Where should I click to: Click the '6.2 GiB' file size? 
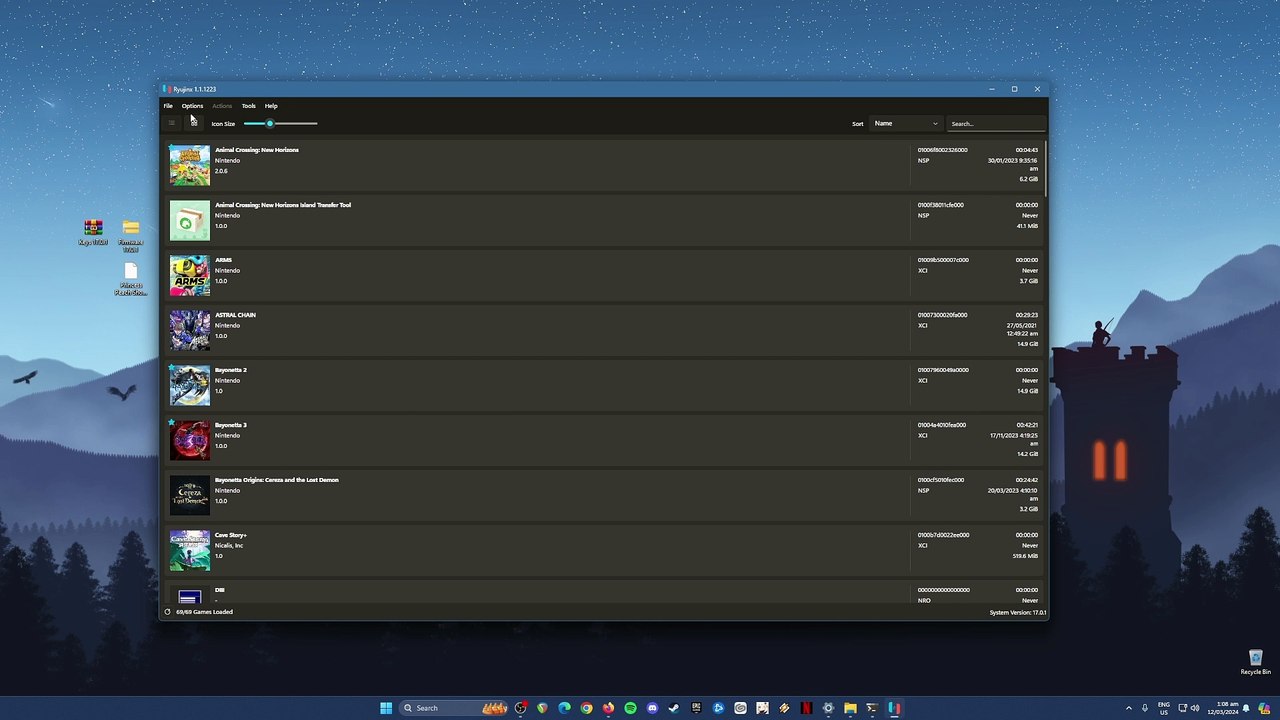click(1028, 179)
